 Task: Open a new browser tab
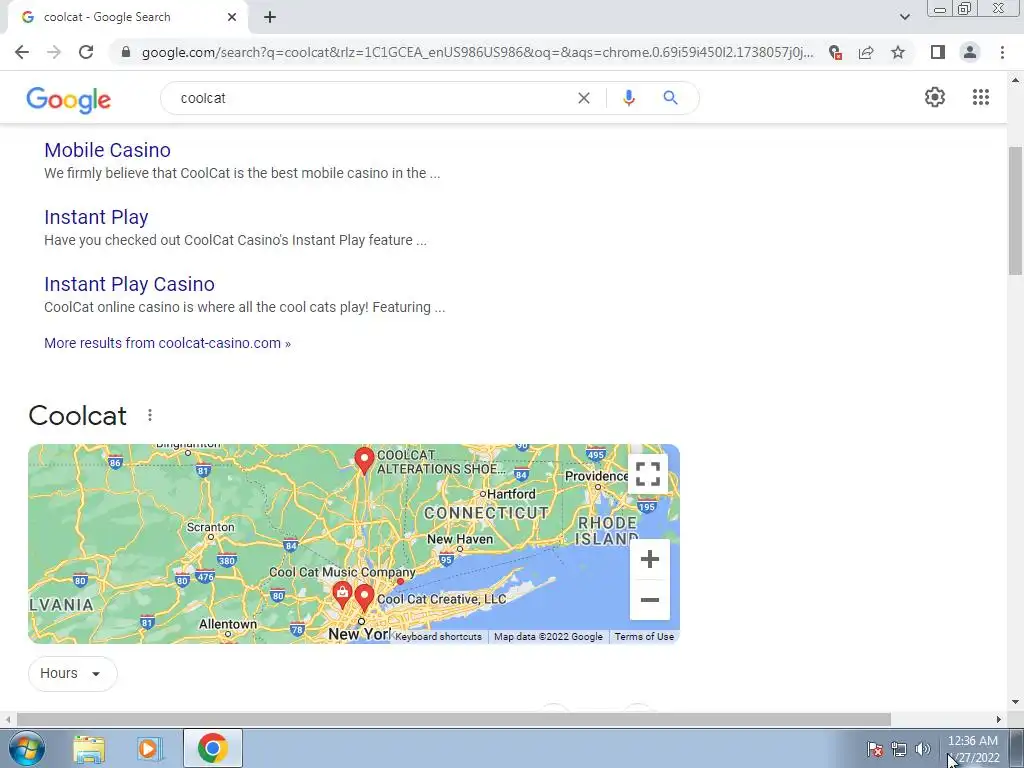point(270,18)
